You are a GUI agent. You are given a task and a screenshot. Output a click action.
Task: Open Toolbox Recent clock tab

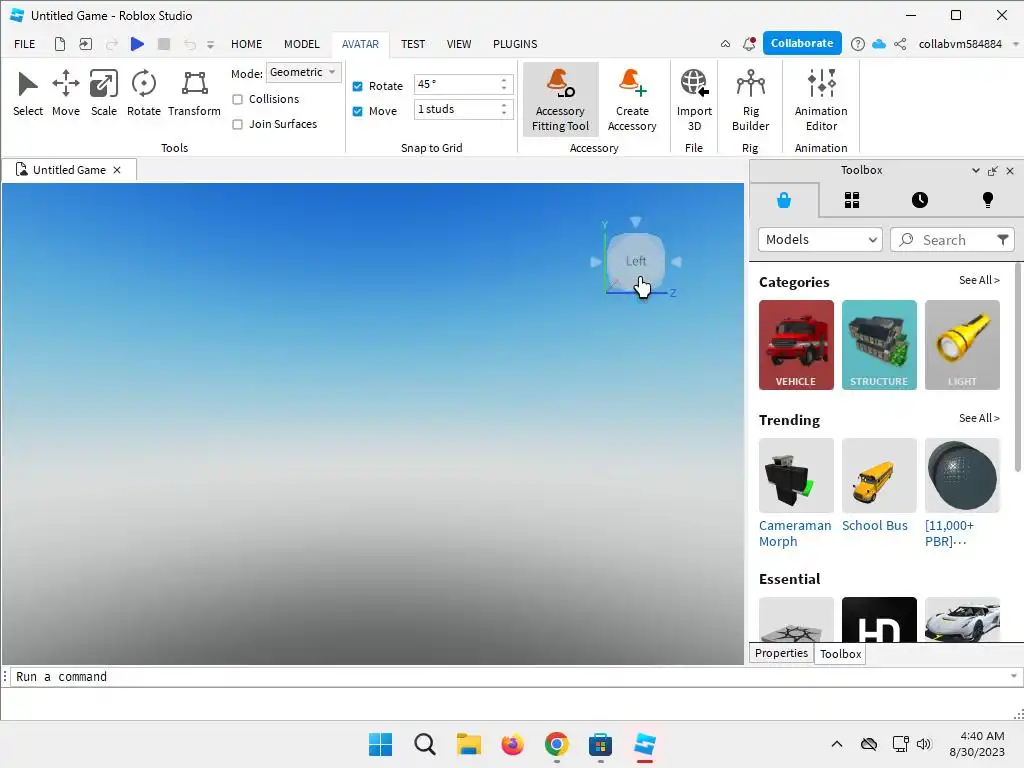click(x=920, y=200)
